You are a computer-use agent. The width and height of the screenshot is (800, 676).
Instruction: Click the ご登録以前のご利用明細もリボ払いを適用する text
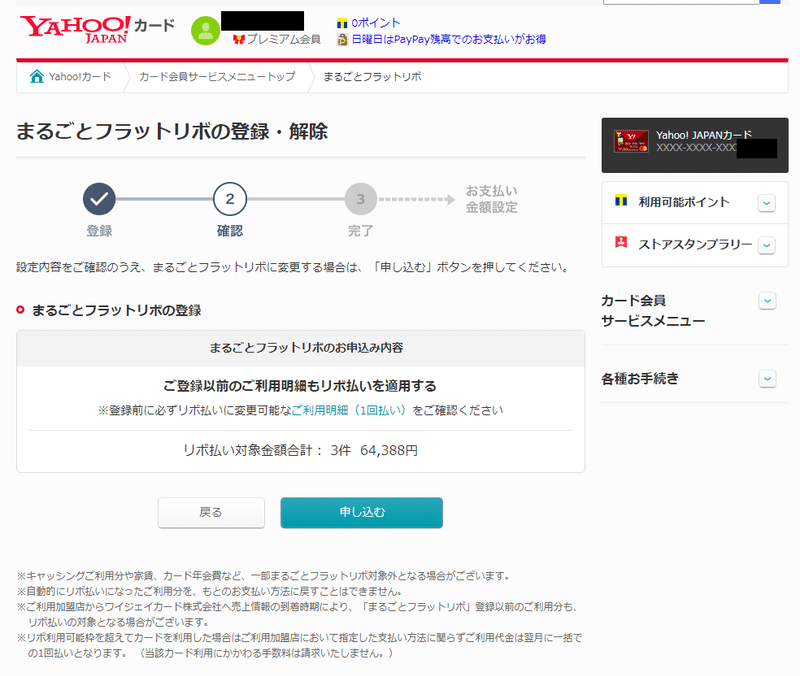[300, 386]
